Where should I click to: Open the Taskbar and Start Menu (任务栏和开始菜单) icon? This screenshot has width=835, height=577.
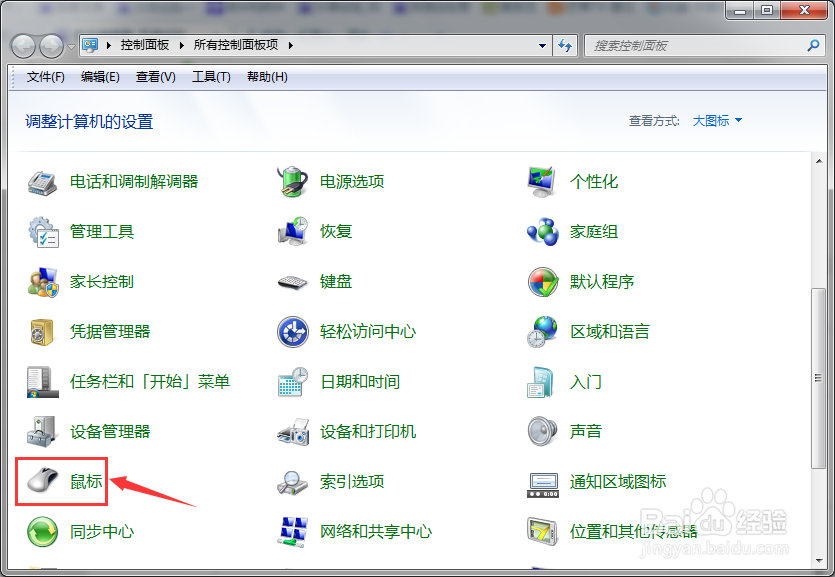coord(43,382)
